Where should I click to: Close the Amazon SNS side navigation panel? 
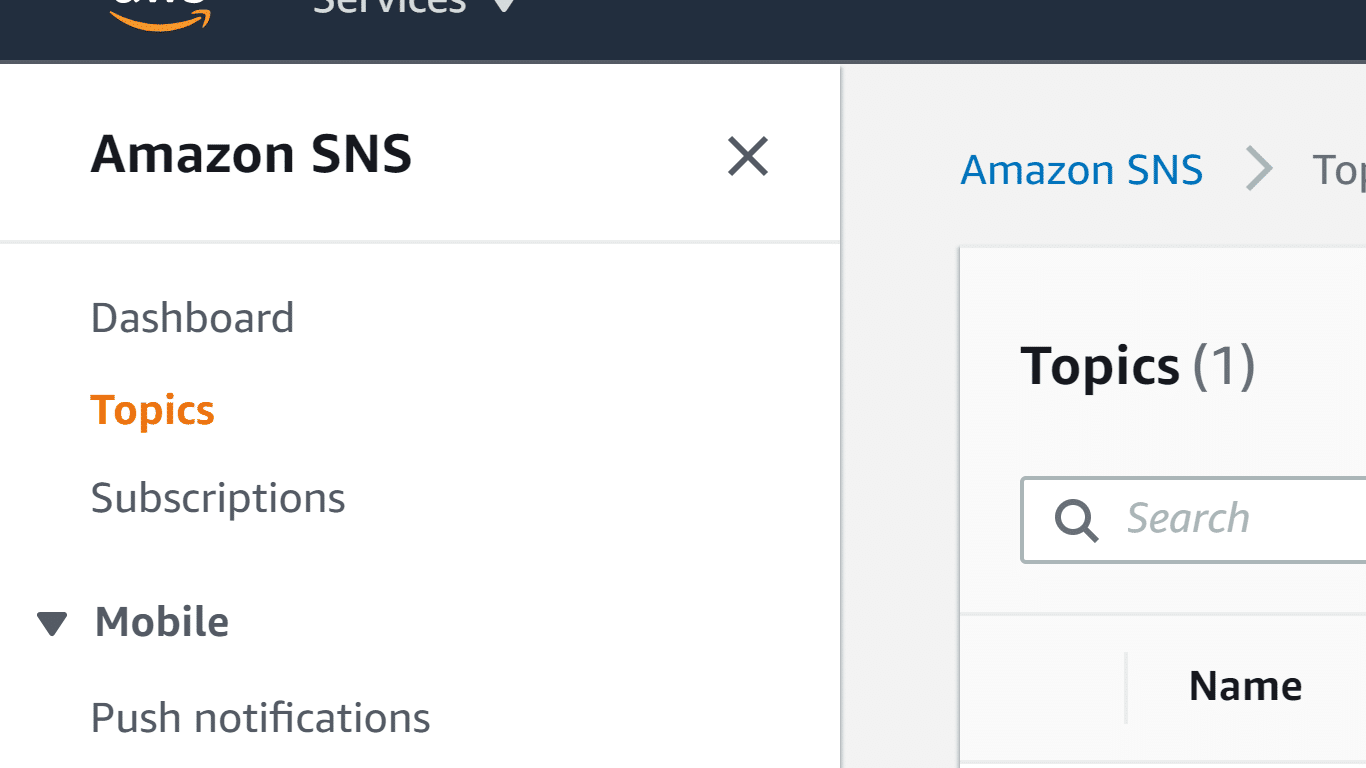point(747,156)
